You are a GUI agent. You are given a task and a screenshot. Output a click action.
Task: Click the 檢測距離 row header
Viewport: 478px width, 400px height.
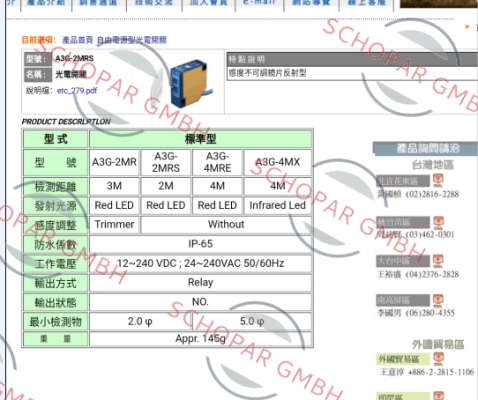pos(56,186)
